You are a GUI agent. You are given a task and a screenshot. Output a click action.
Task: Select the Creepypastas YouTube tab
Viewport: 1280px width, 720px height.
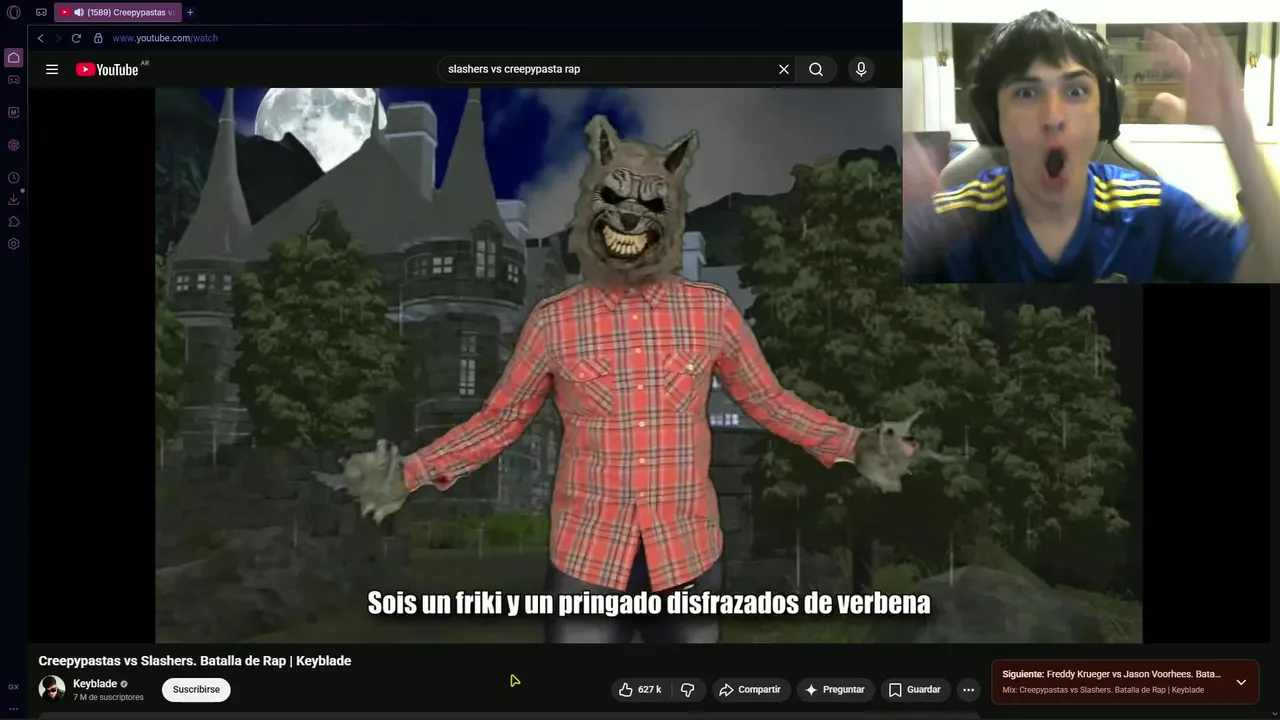click(117, 13)
